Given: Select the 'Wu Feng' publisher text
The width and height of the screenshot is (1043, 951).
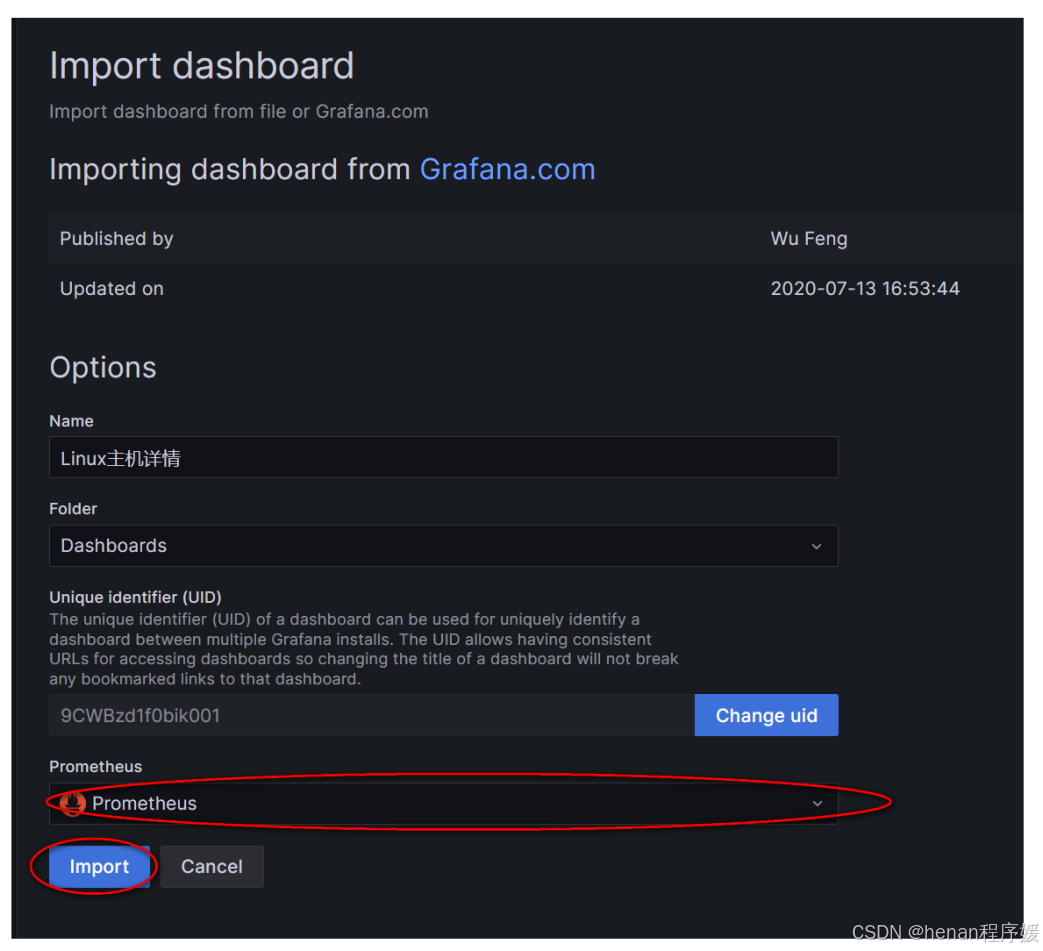Looking at the screenshot, I should tap(809, 239).
